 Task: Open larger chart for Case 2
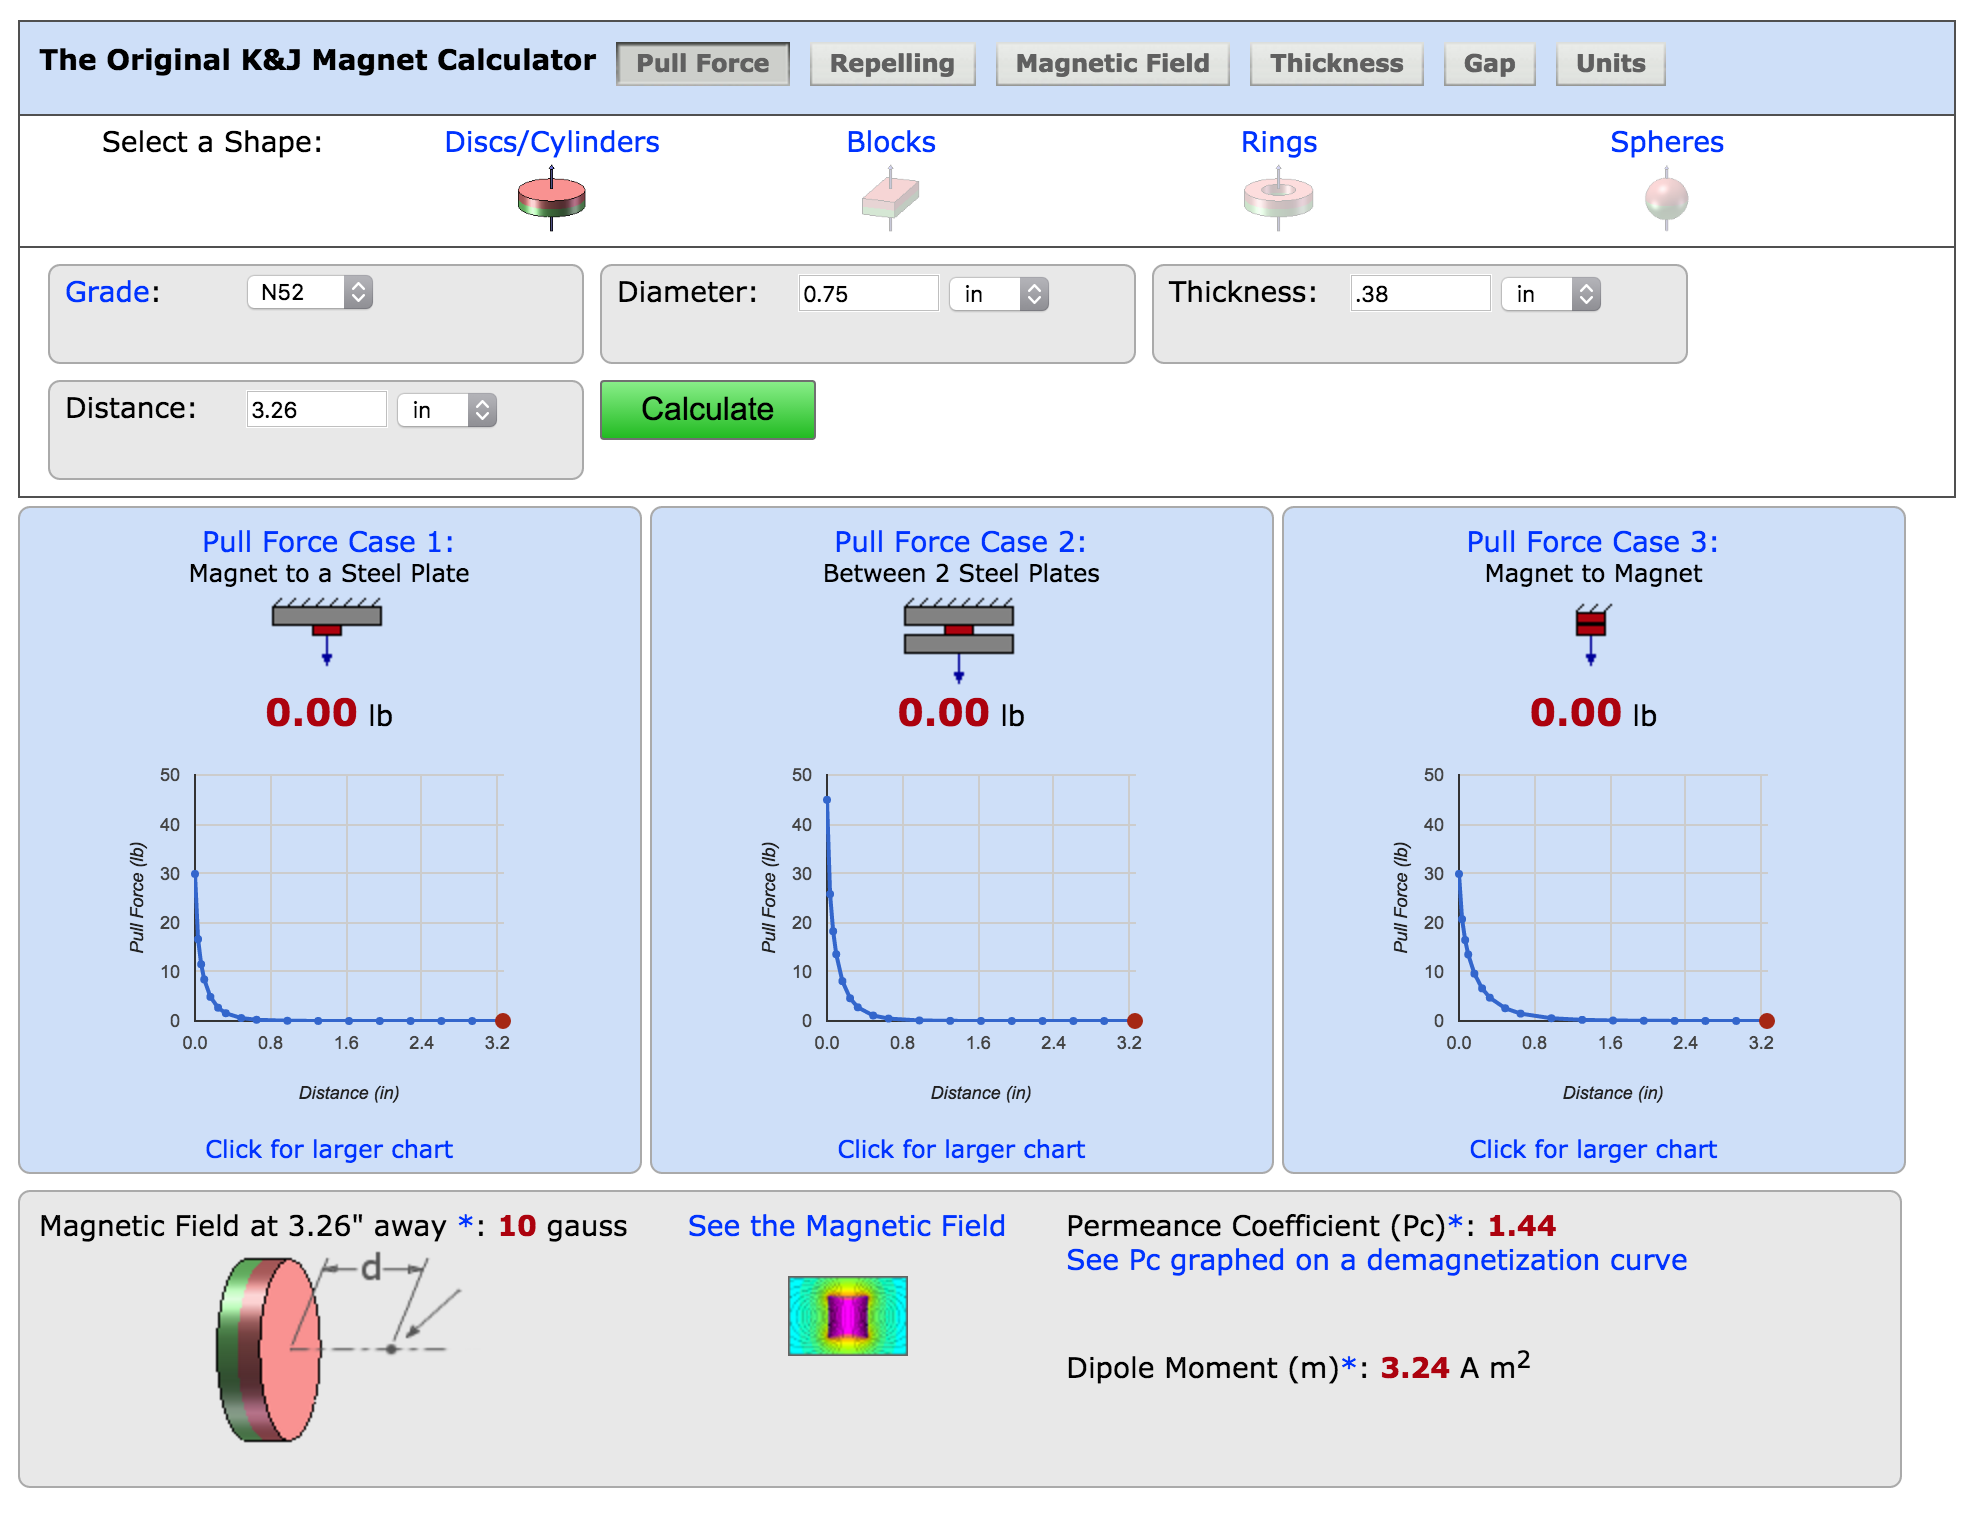(961, 1149)
